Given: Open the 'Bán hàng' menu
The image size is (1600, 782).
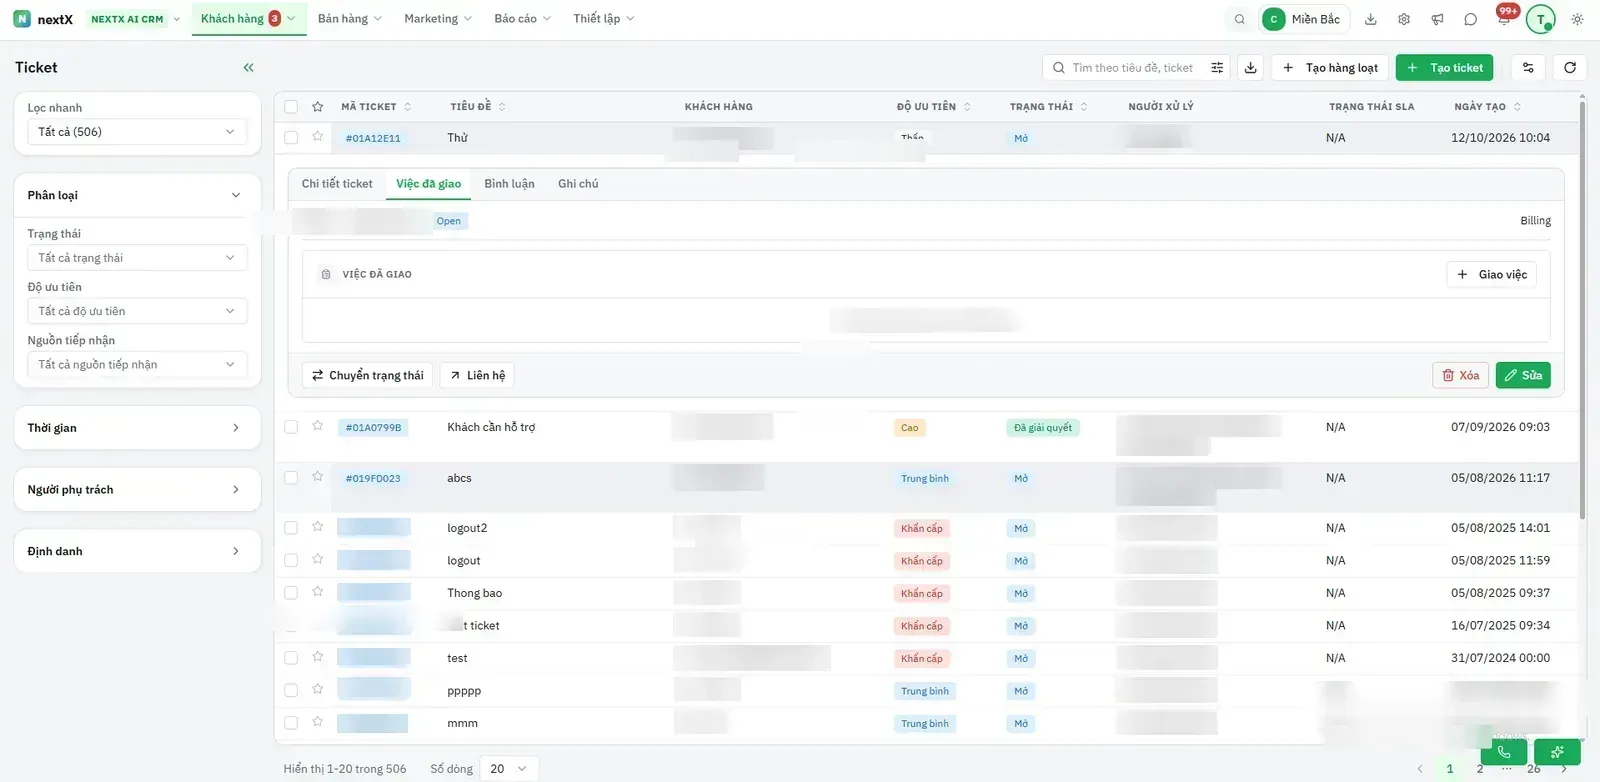Looking at the screenshot, I should tap(349, 19).
